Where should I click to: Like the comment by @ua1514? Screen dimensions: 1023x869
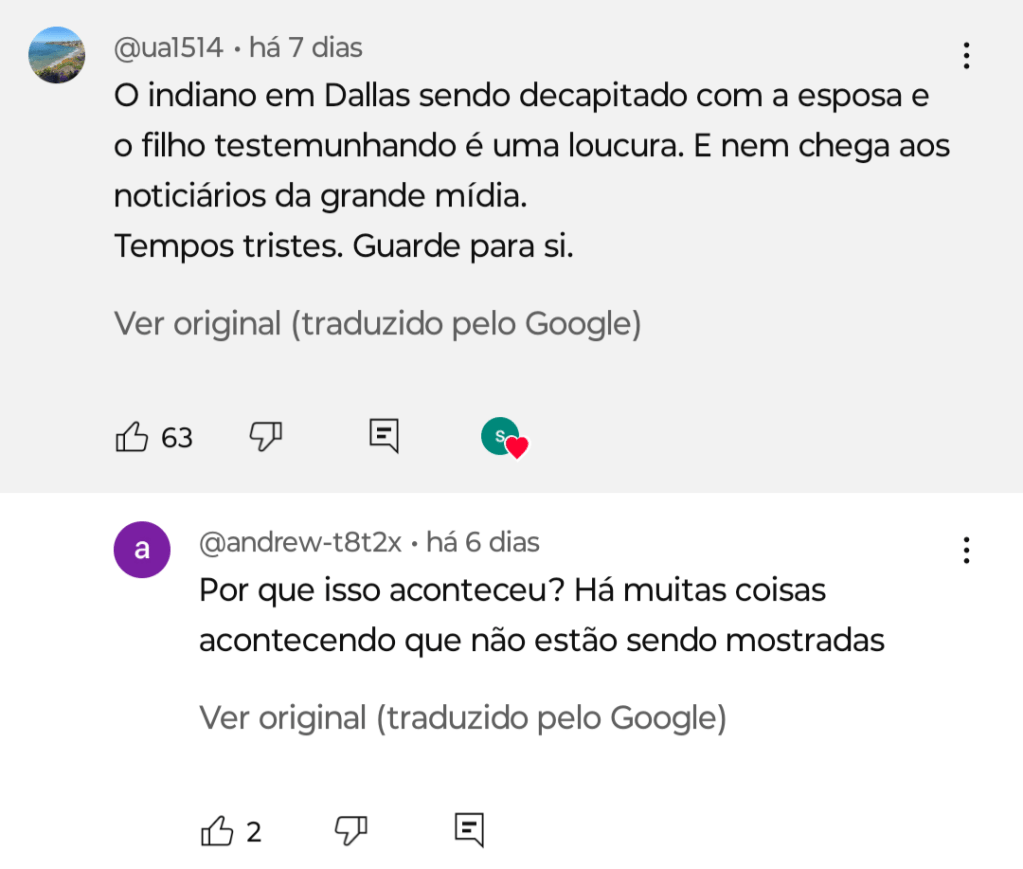(132, 437)
